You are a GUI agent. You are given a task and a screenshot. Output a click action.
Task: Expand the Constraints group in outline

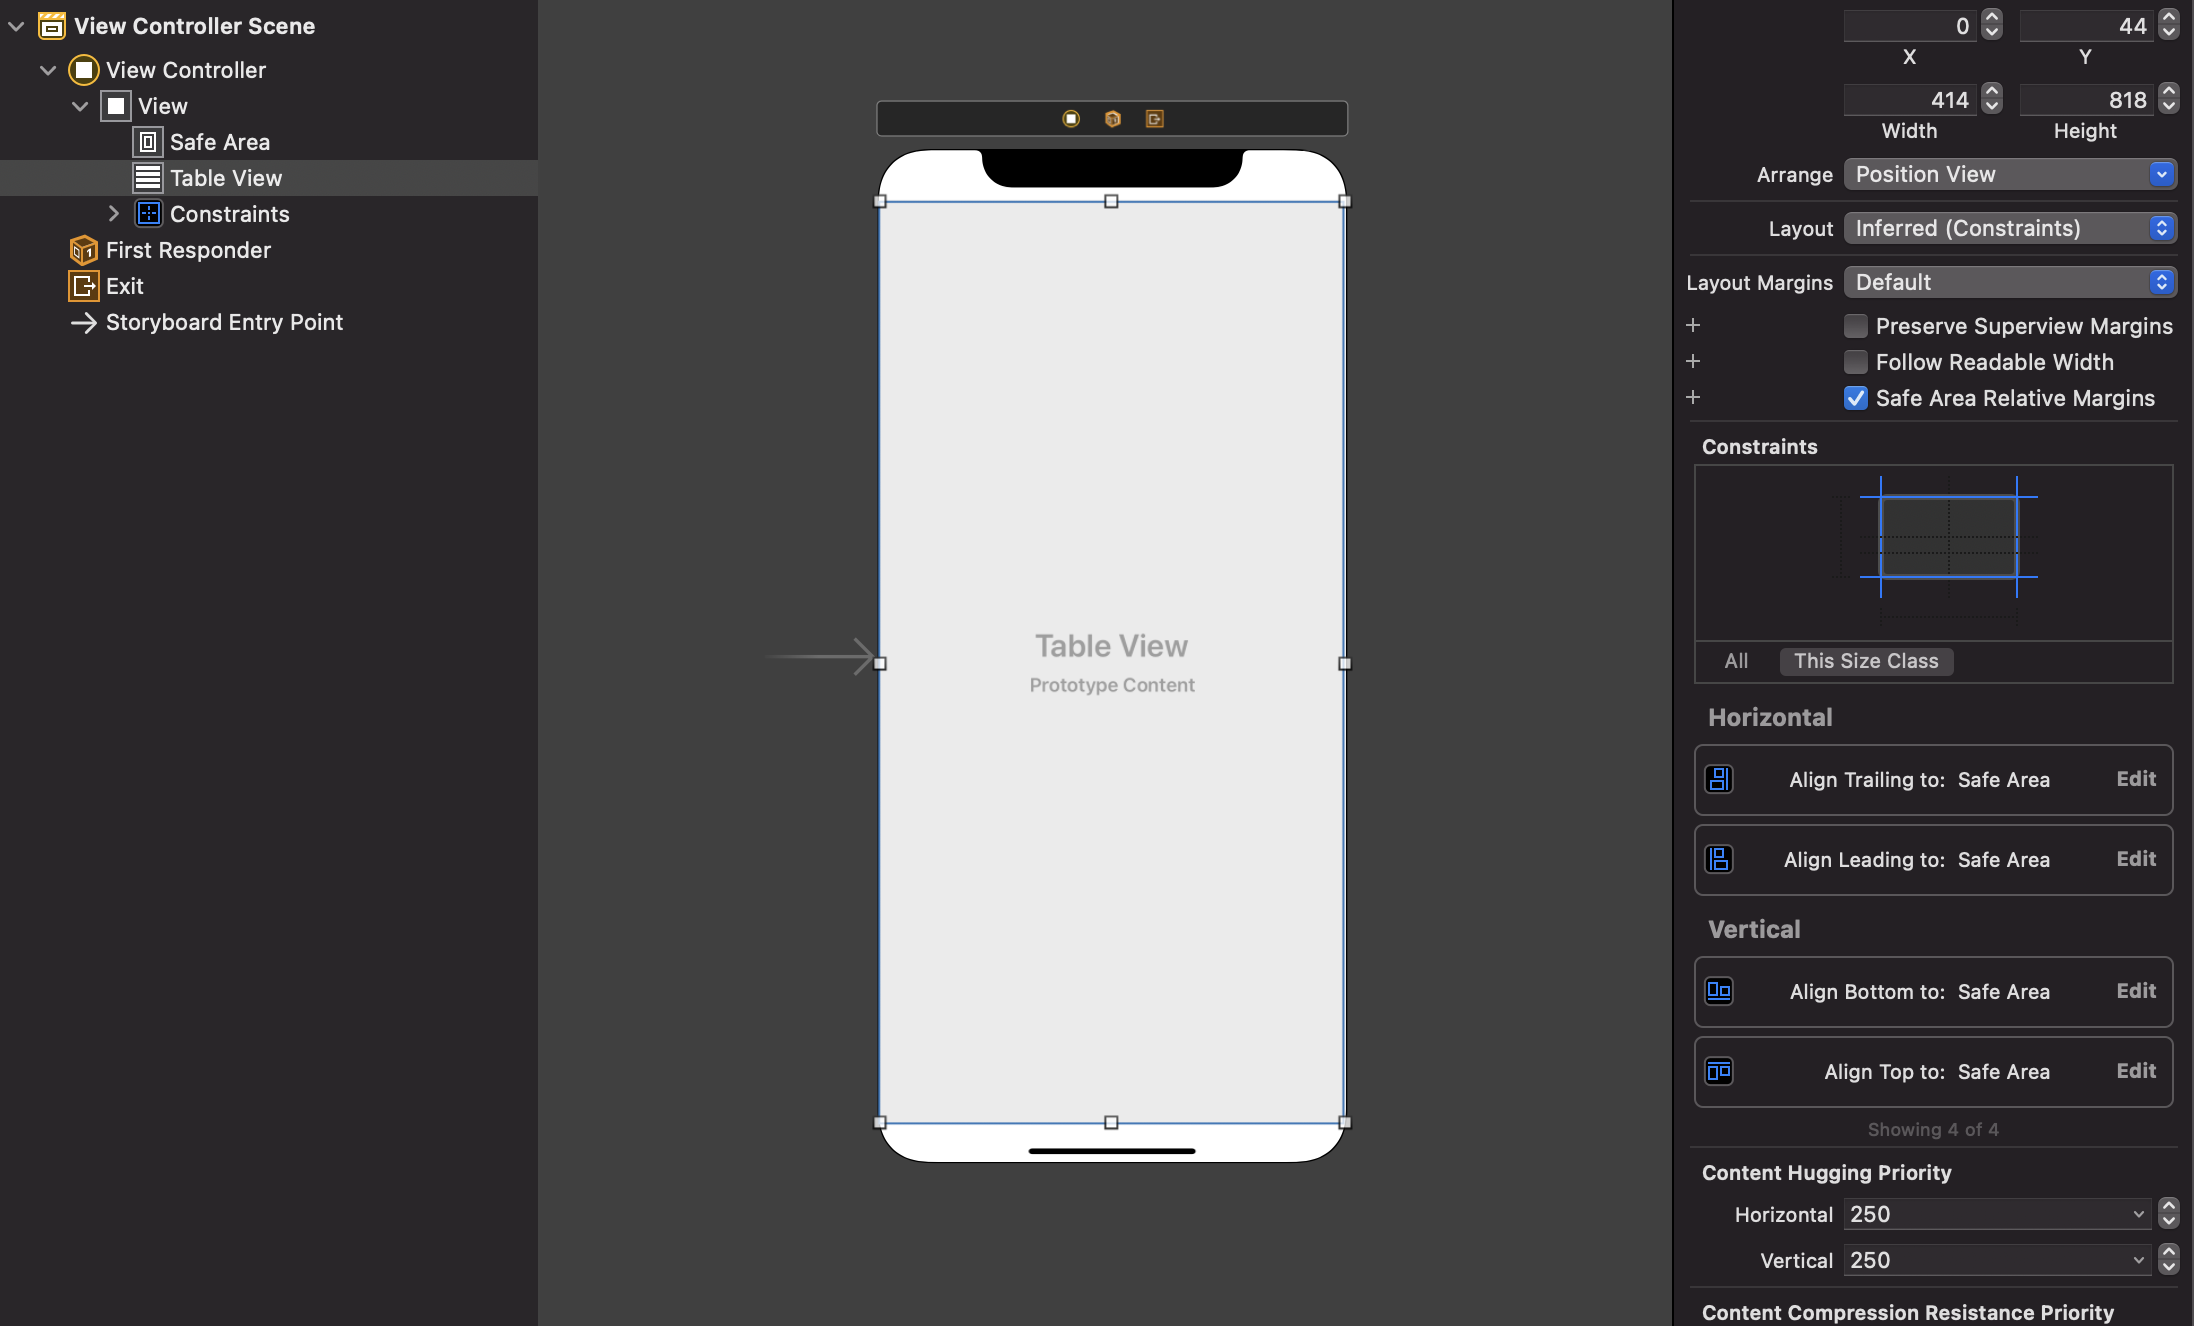click(113, 214)
